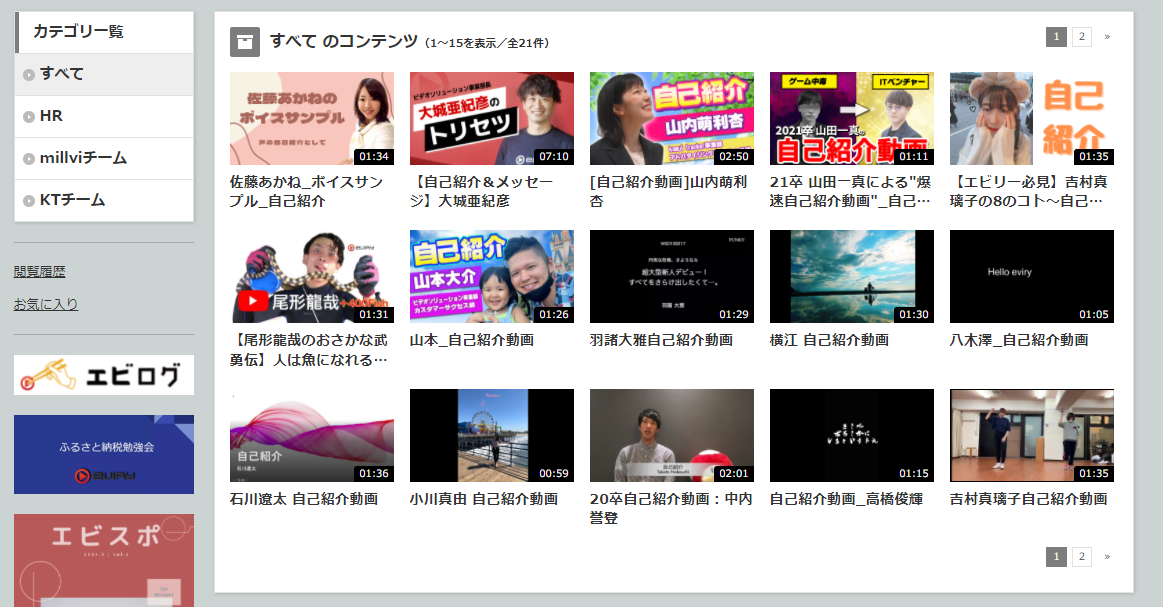Go to page 2 using top pagination
1163x607 pixels.
(1082, 36)
